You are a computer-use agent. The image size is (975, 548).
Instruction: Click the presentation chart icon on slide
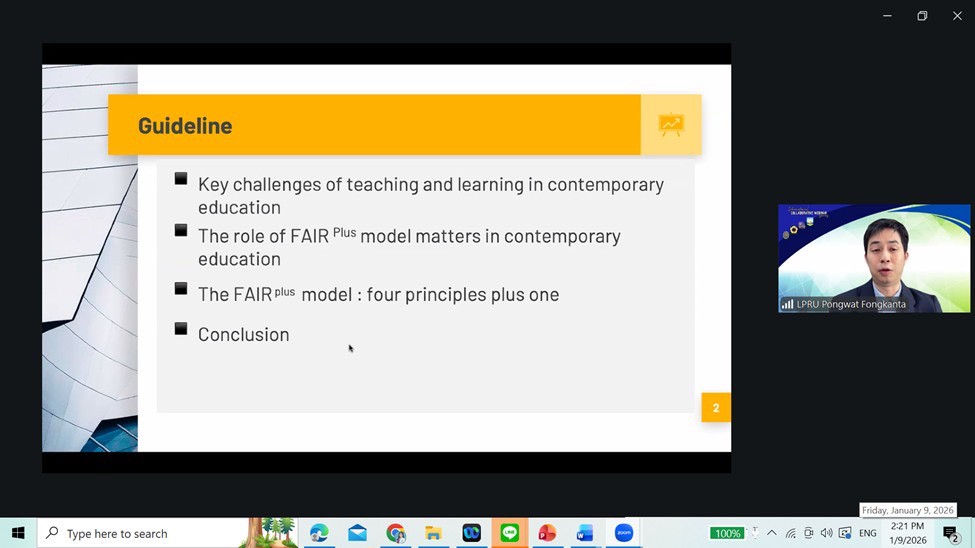pos(671,125)
